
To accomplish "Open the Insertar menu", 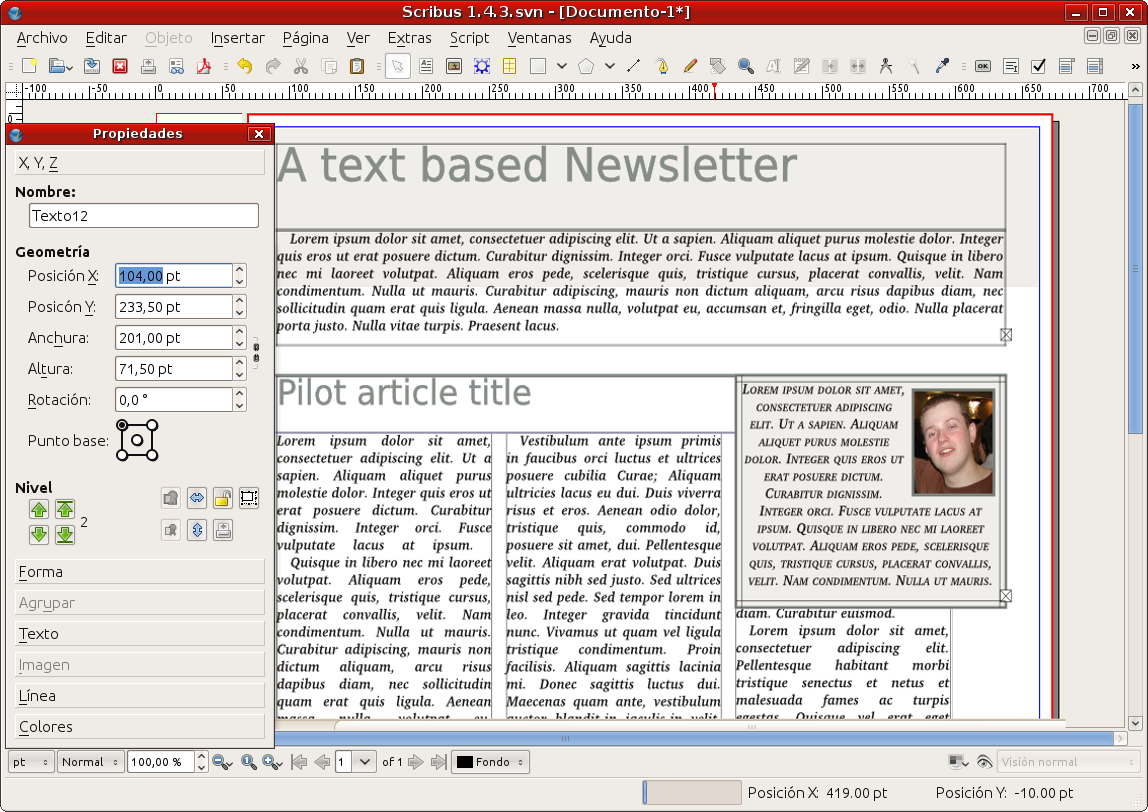I will coord(237,38).
